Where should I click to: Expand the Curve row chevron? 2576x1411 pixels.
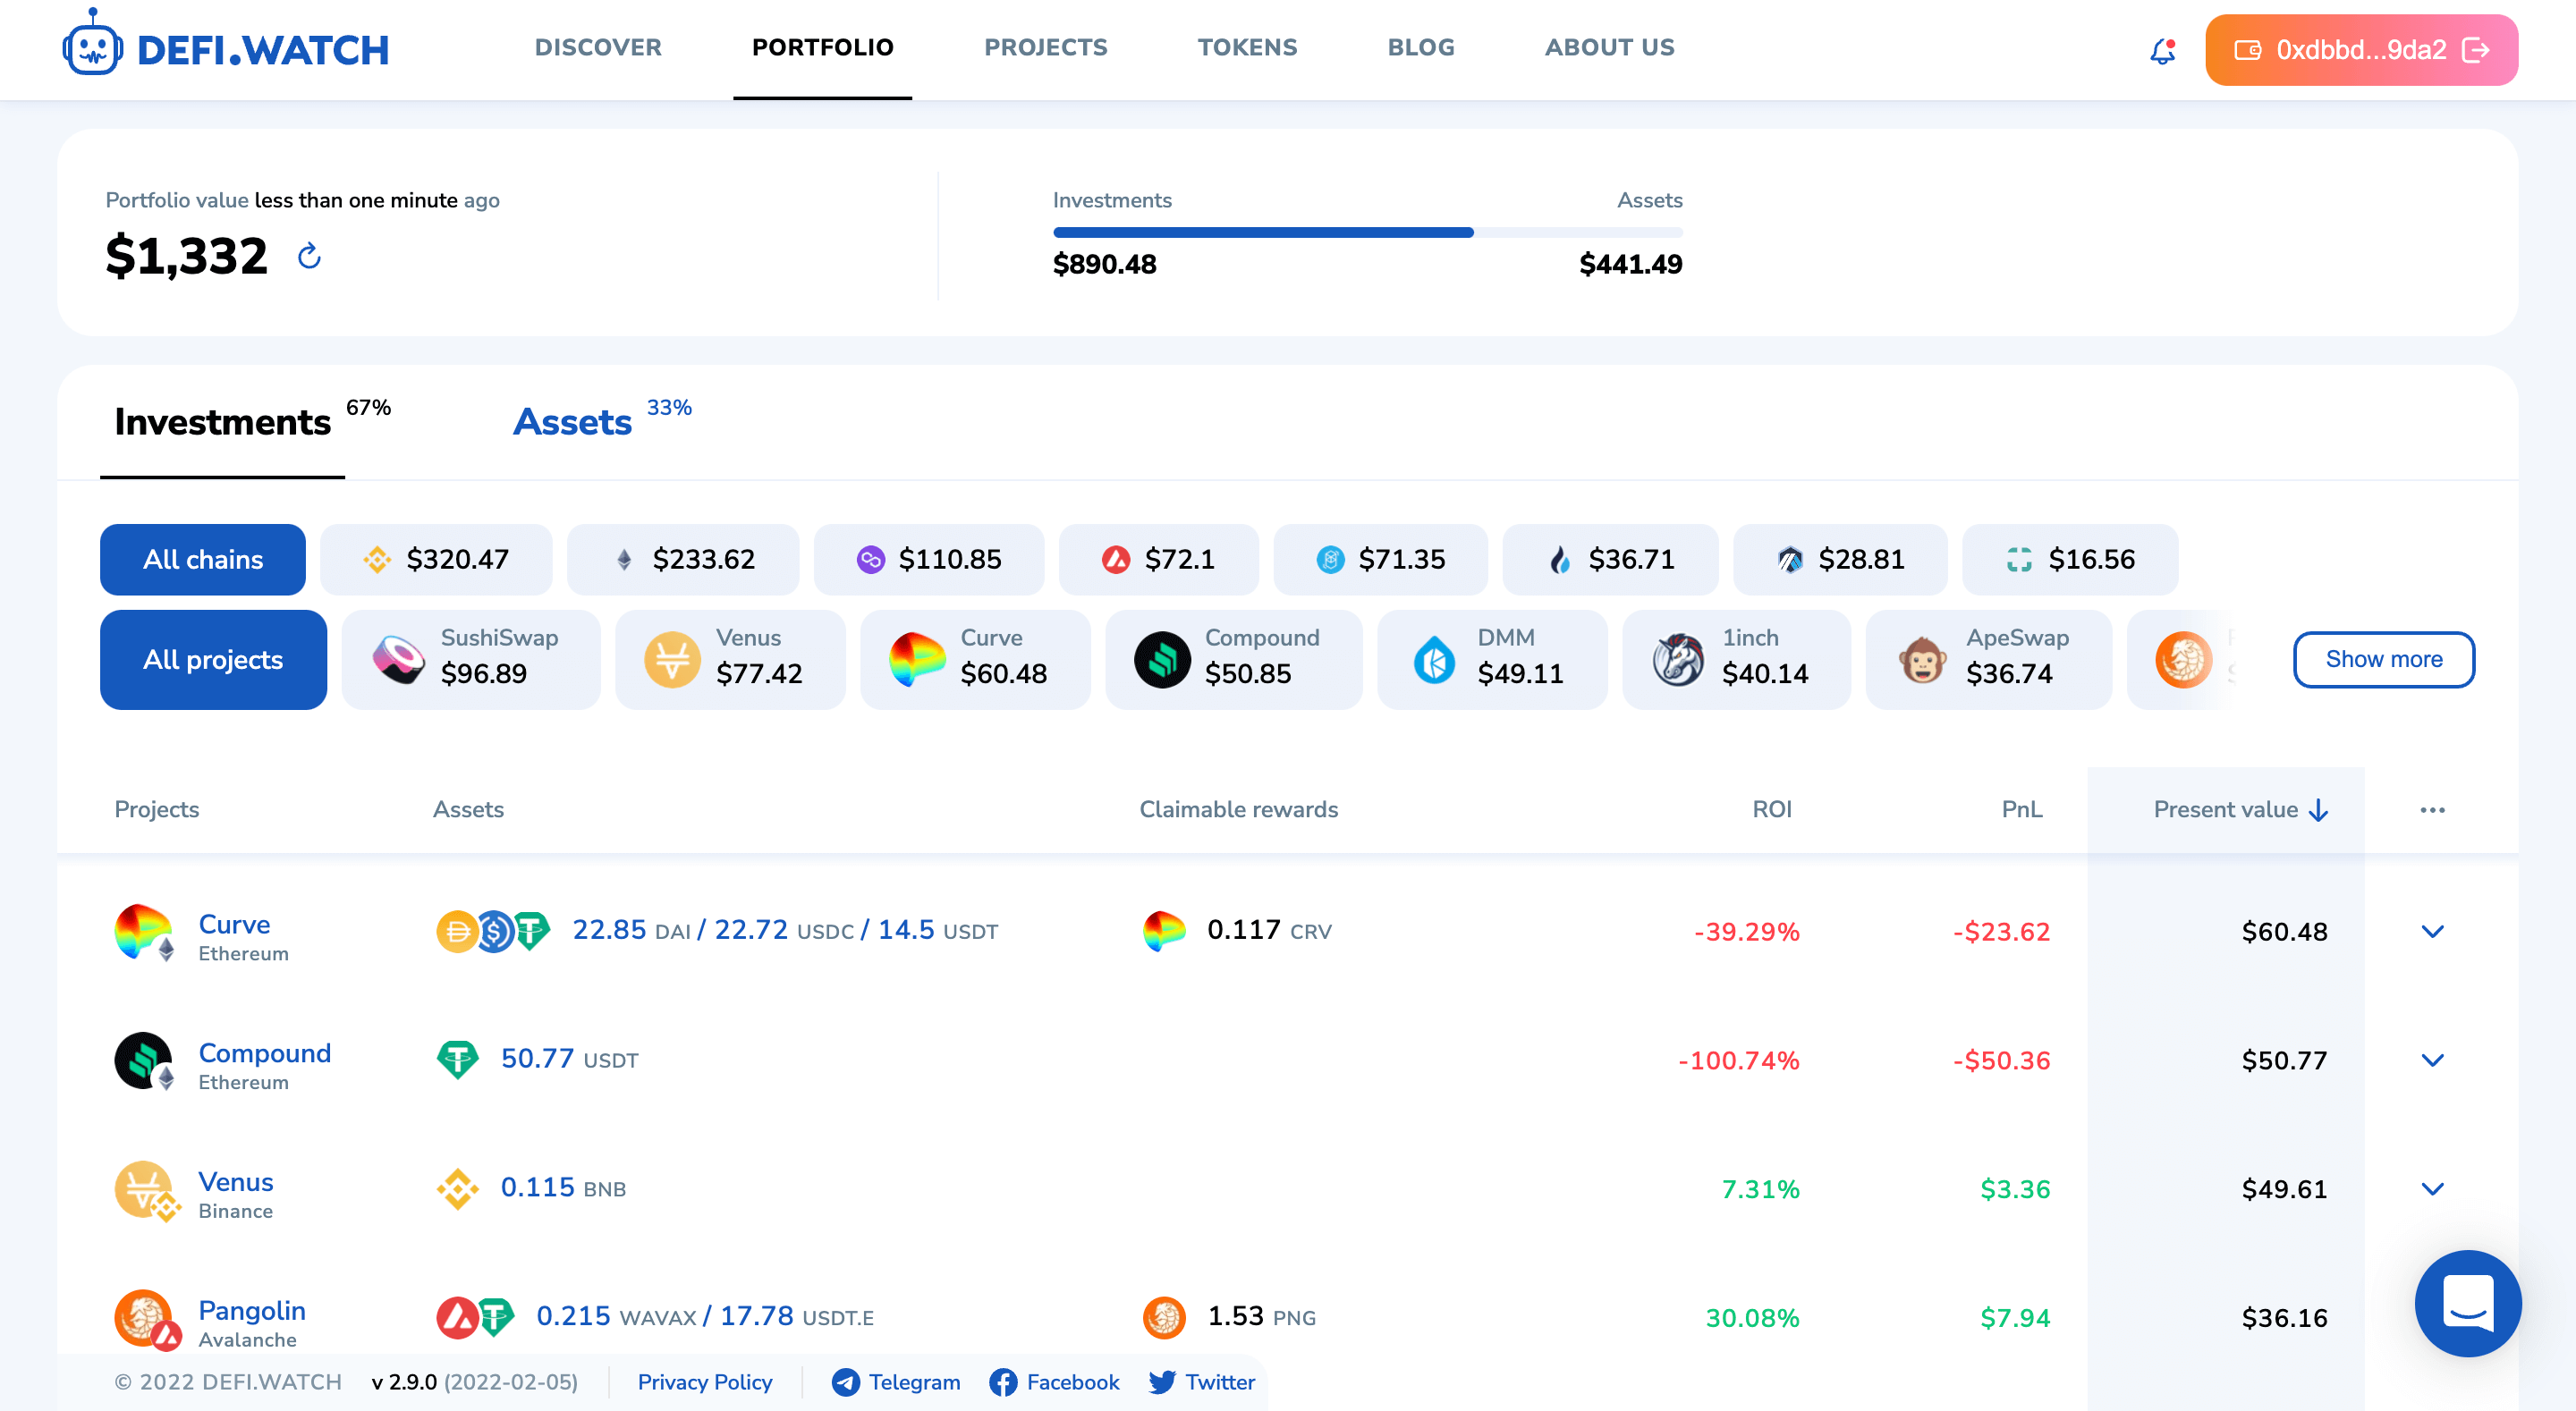(x=2433, y=932)
